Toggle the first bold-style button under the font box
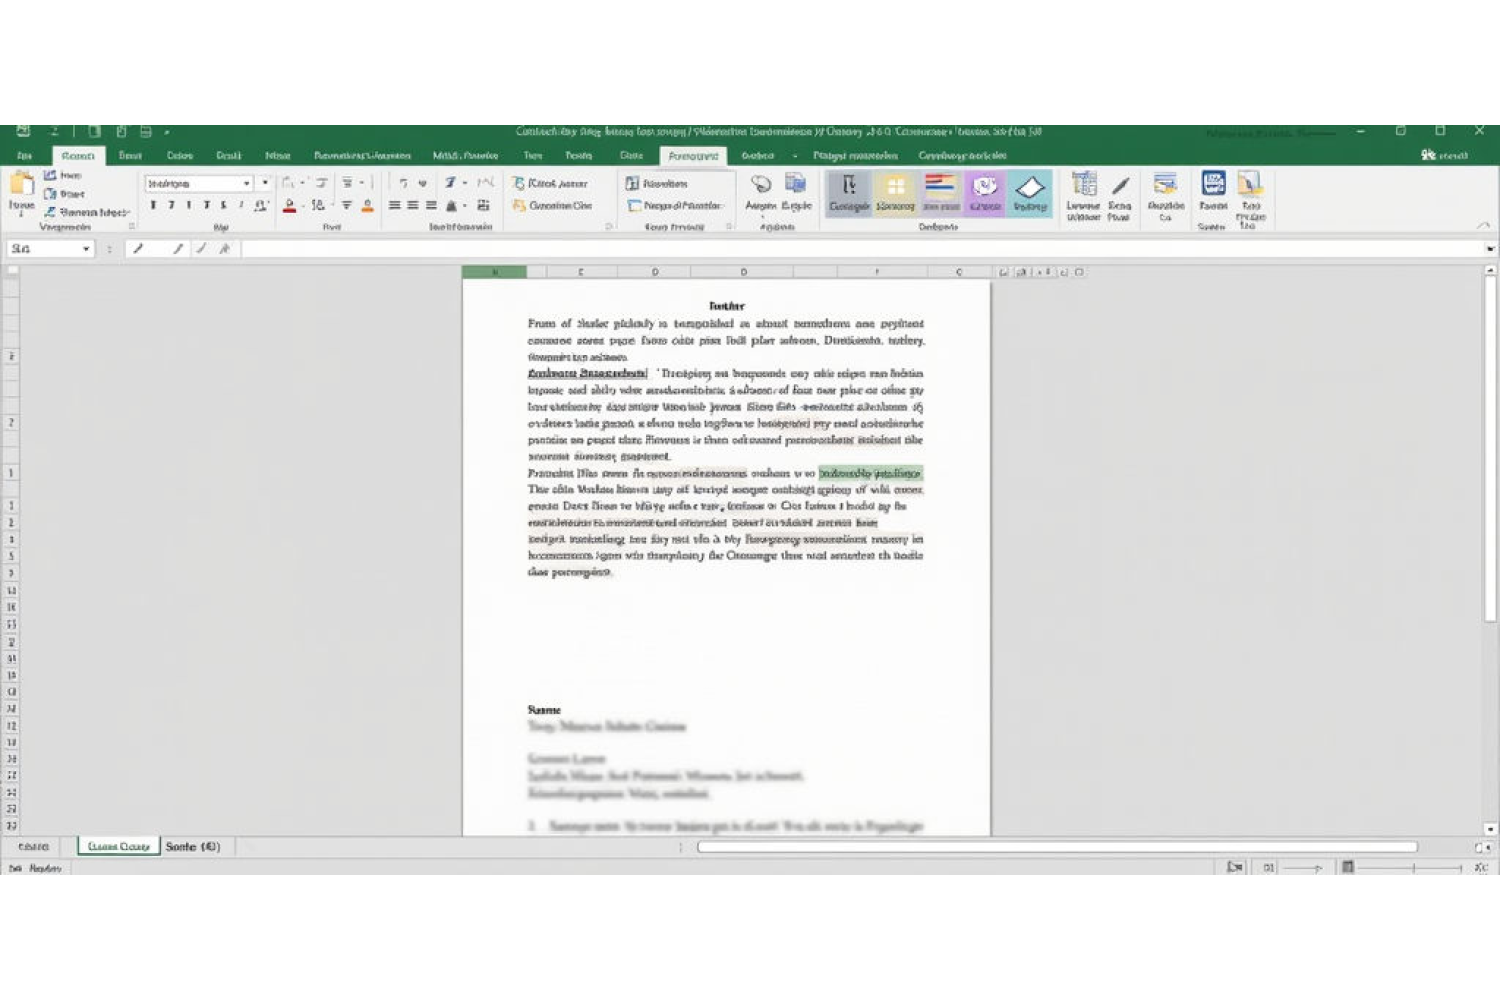1500x1000 pixels. coord(153,206)
